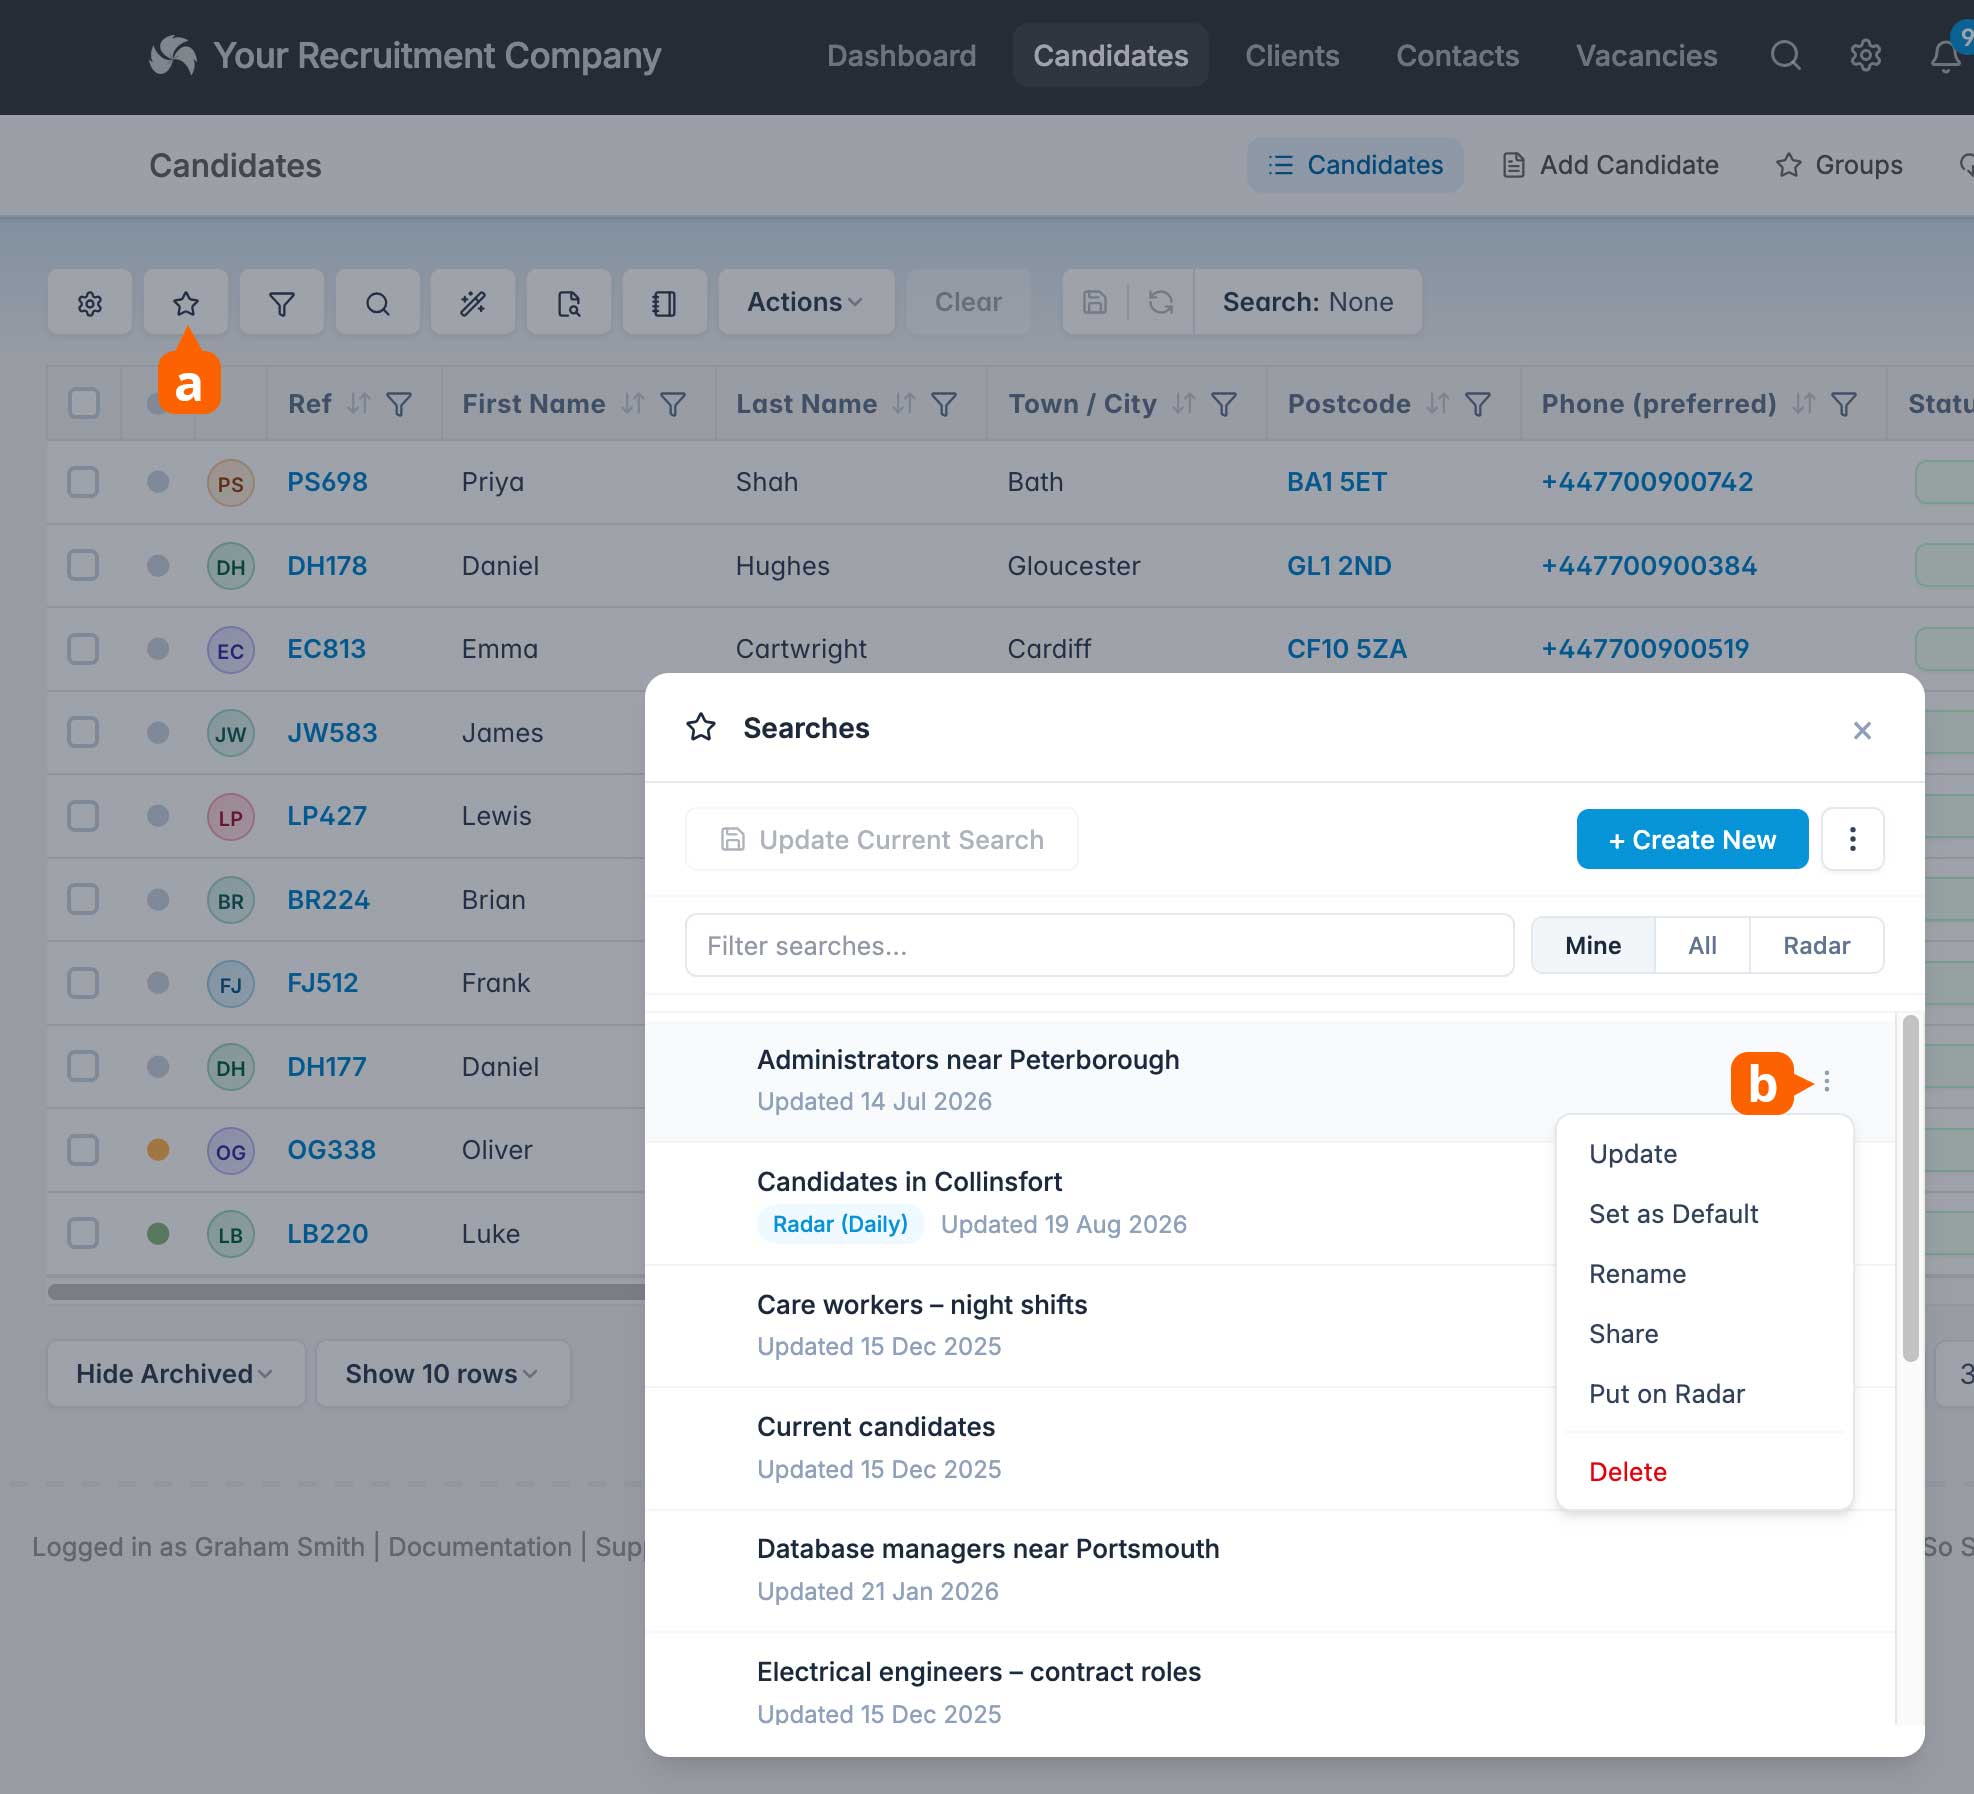Viewport: 1974px width, 1794px height.
Task: Click the document search toolbar icon
Action: [569, 302]
